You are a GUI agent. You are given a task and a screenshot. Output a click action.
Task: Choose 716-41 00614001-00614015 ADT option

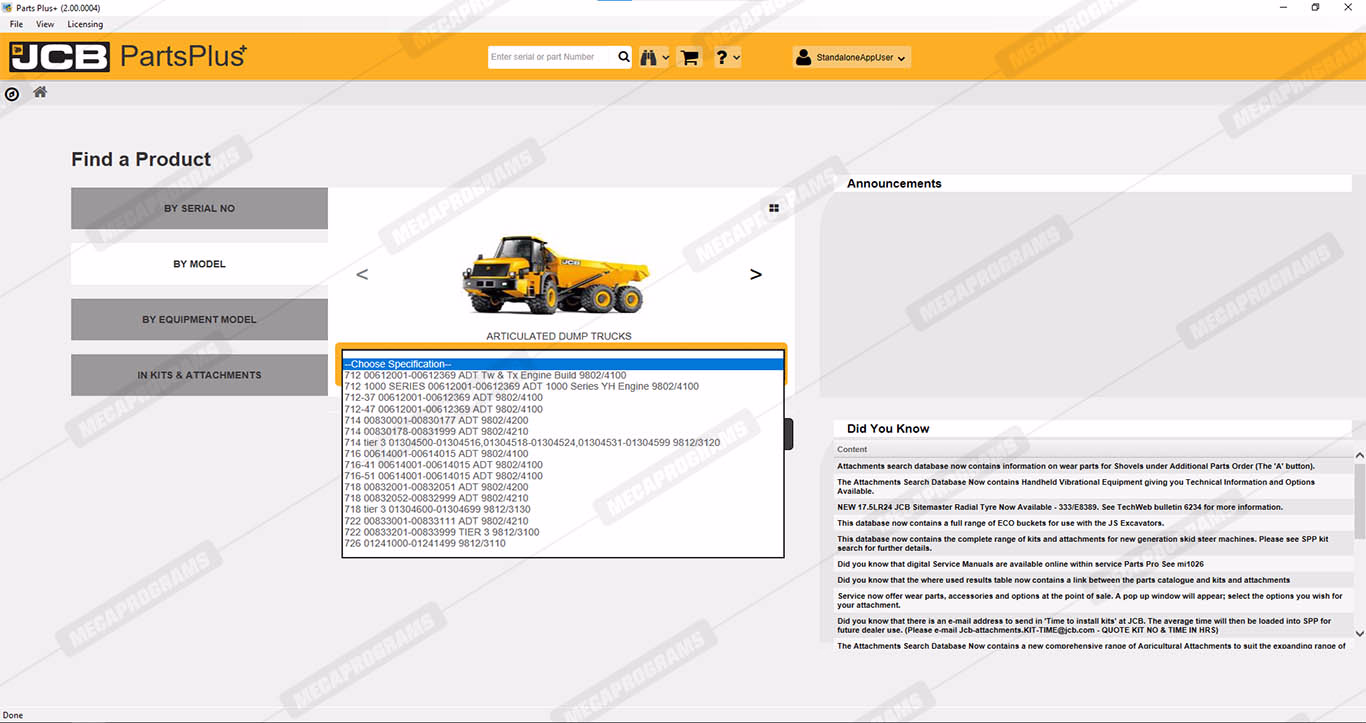(563, 465)
